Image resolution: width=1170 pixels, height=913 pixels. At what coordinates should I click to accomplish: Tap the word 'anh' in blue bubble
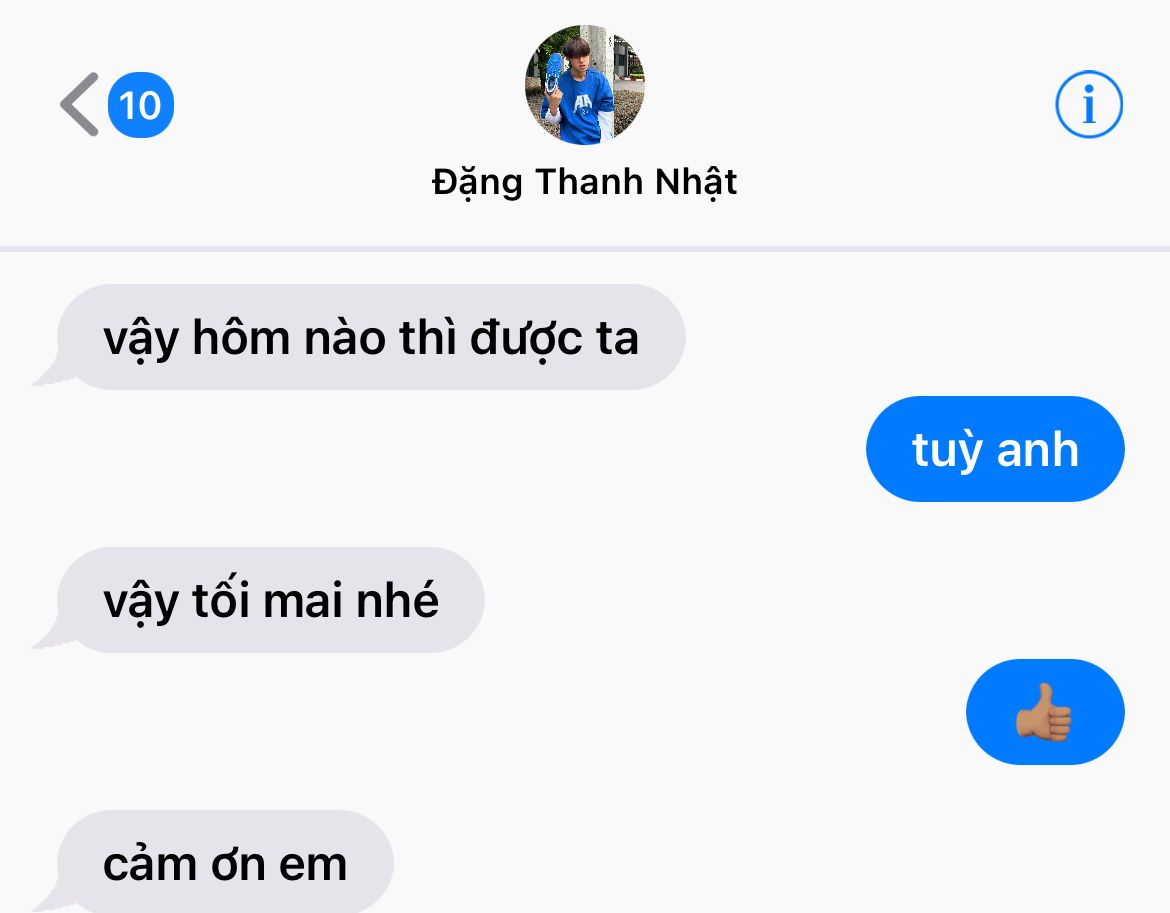tap(1038, 450)
